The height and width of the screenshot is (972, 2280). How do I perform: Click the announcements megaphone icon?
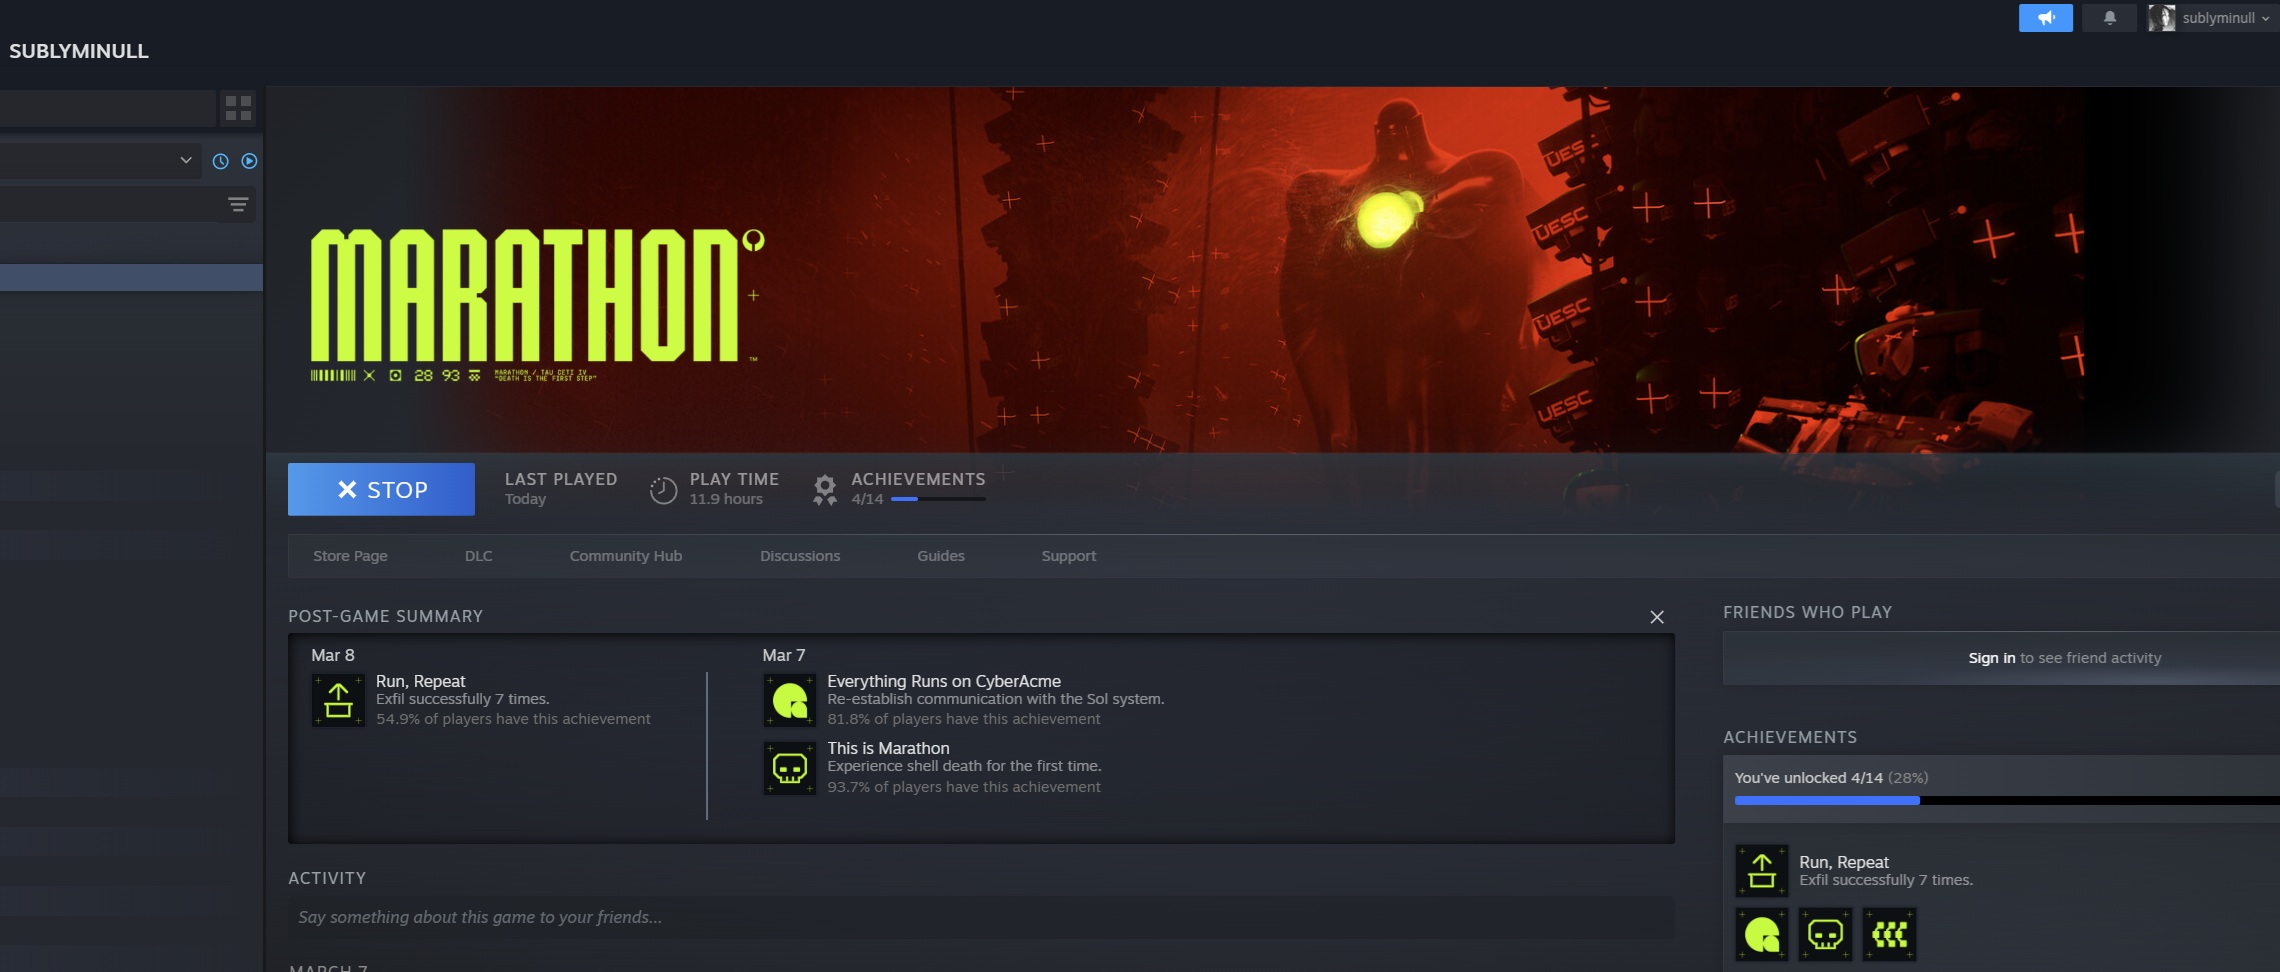[x=2045, y=18]
